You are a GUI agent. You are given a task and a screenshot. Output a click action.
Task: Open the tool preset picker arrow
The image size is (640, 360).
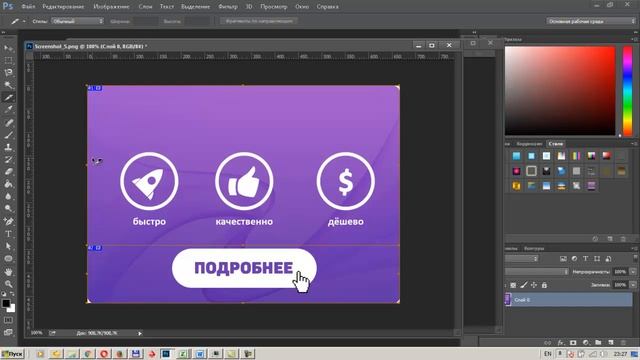[x=24, y=21]
